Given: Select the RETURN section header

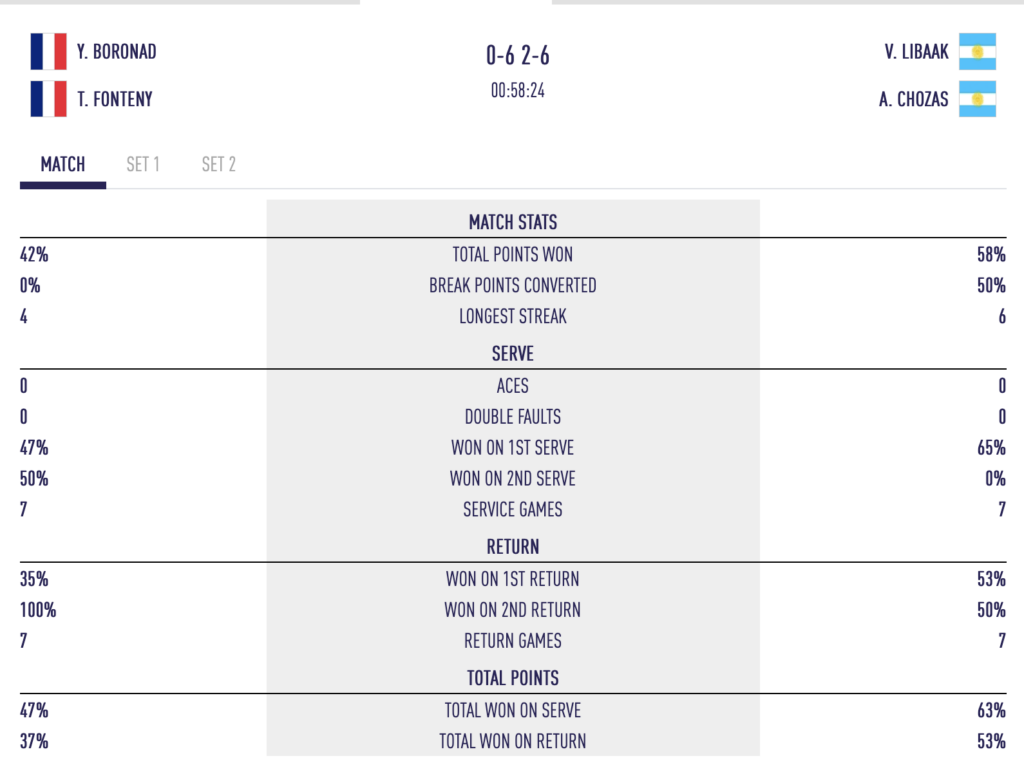Looking at the screenshot, I should point(513,547).
